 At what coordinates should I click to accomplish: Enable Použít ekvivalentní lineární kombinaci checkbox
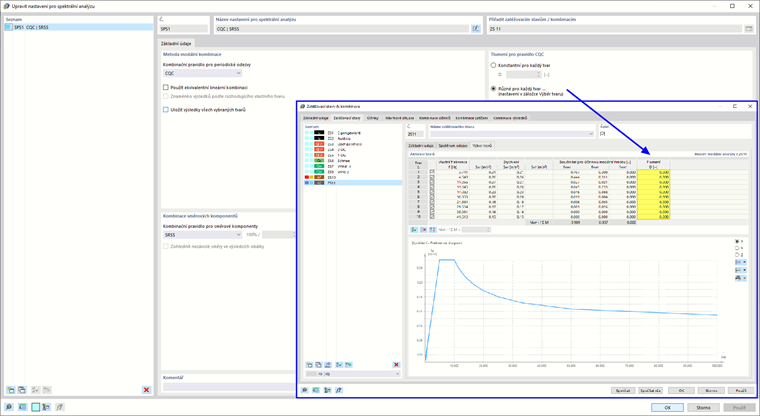(166, 87)
